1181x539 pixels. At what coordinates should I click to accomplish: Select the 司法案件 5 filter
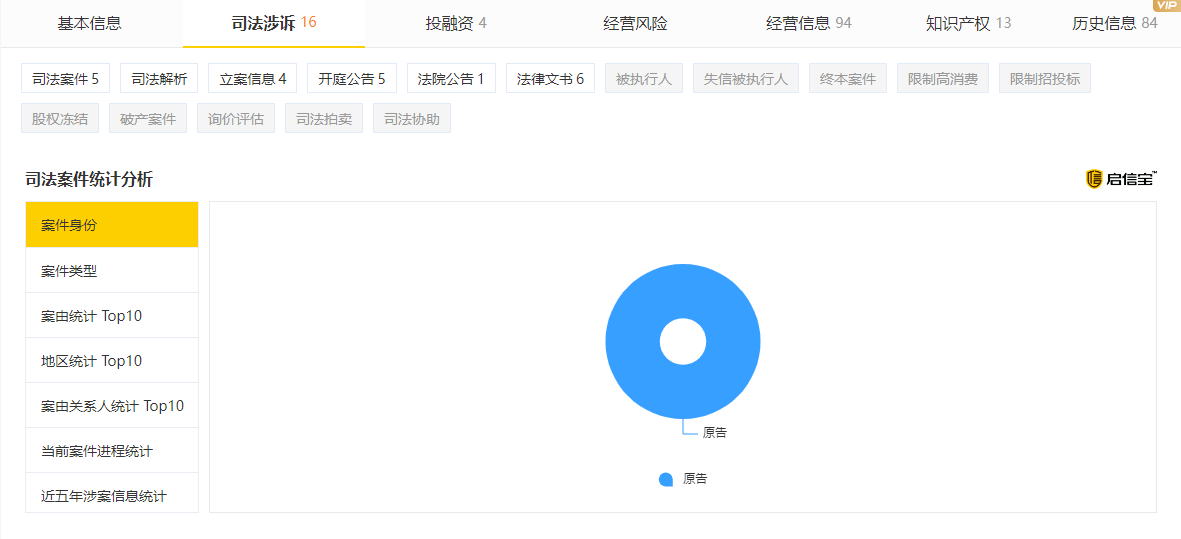[65, 79]
